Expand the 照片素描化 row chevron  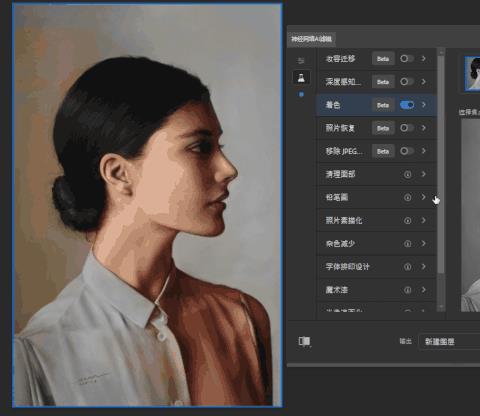click(x=423, y=220)
